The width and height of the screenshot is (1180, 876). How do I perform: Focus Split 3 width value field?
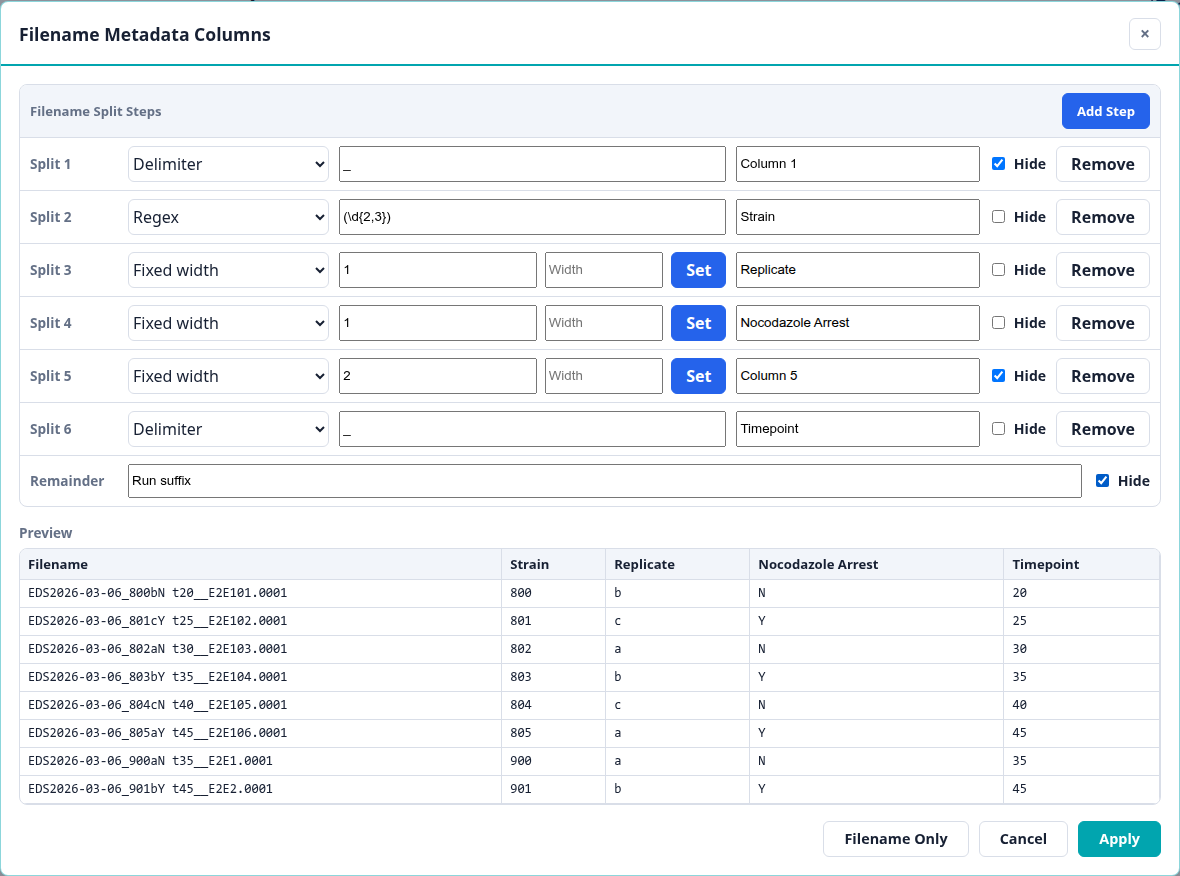point(437,270)
